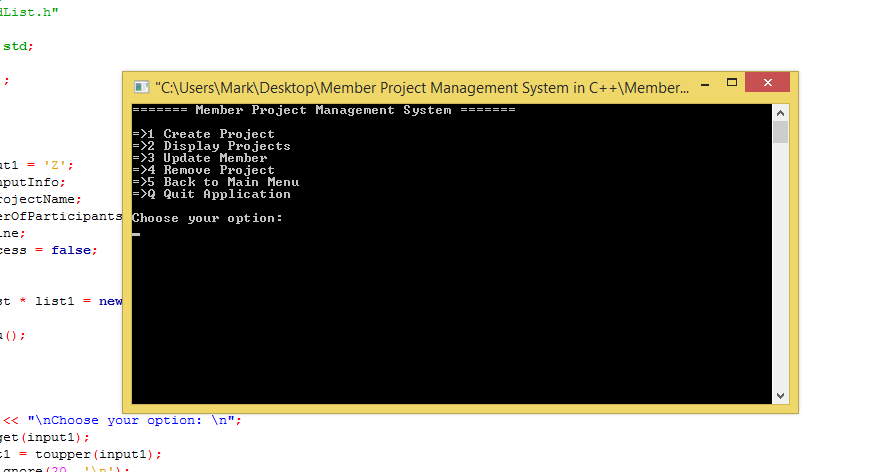Click the "false" keyword in the code
The image size is (884, 472).
pos(74,250)
